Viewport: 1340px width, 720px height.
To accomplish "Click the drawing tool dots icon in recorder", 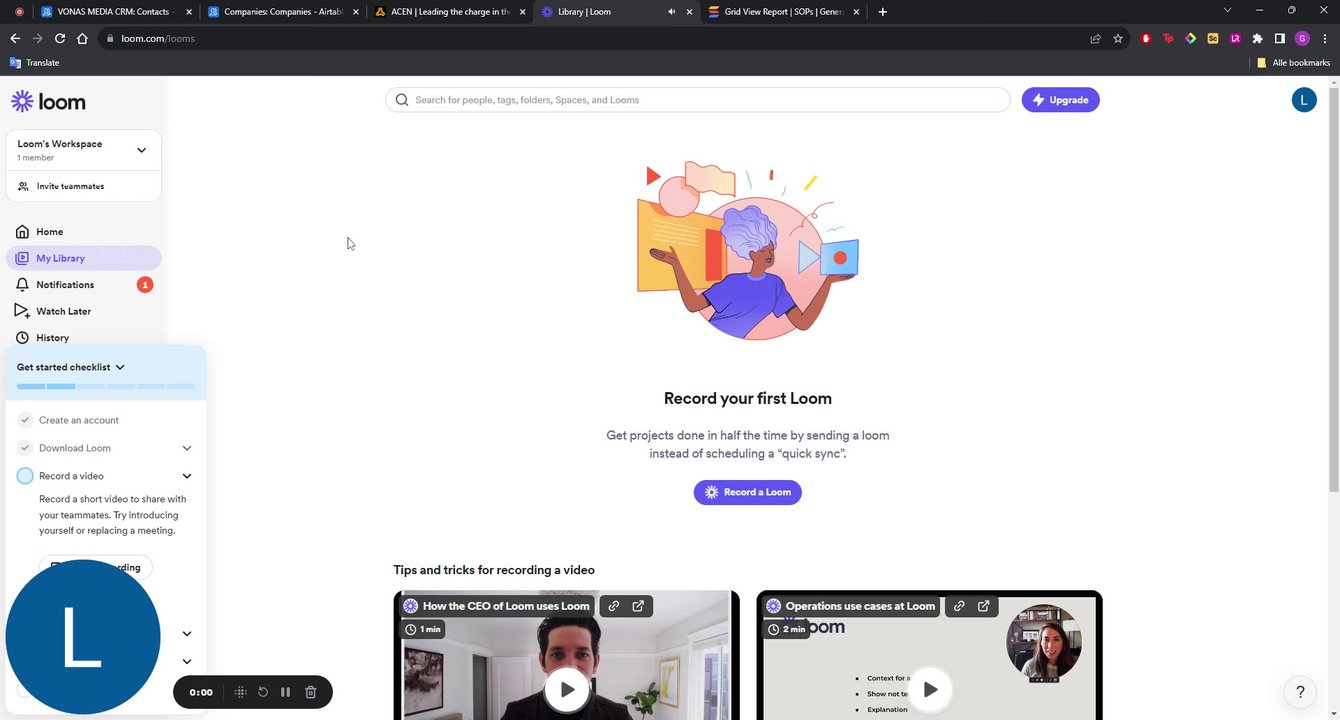I will pyautogui.click(x=240, y=692).
